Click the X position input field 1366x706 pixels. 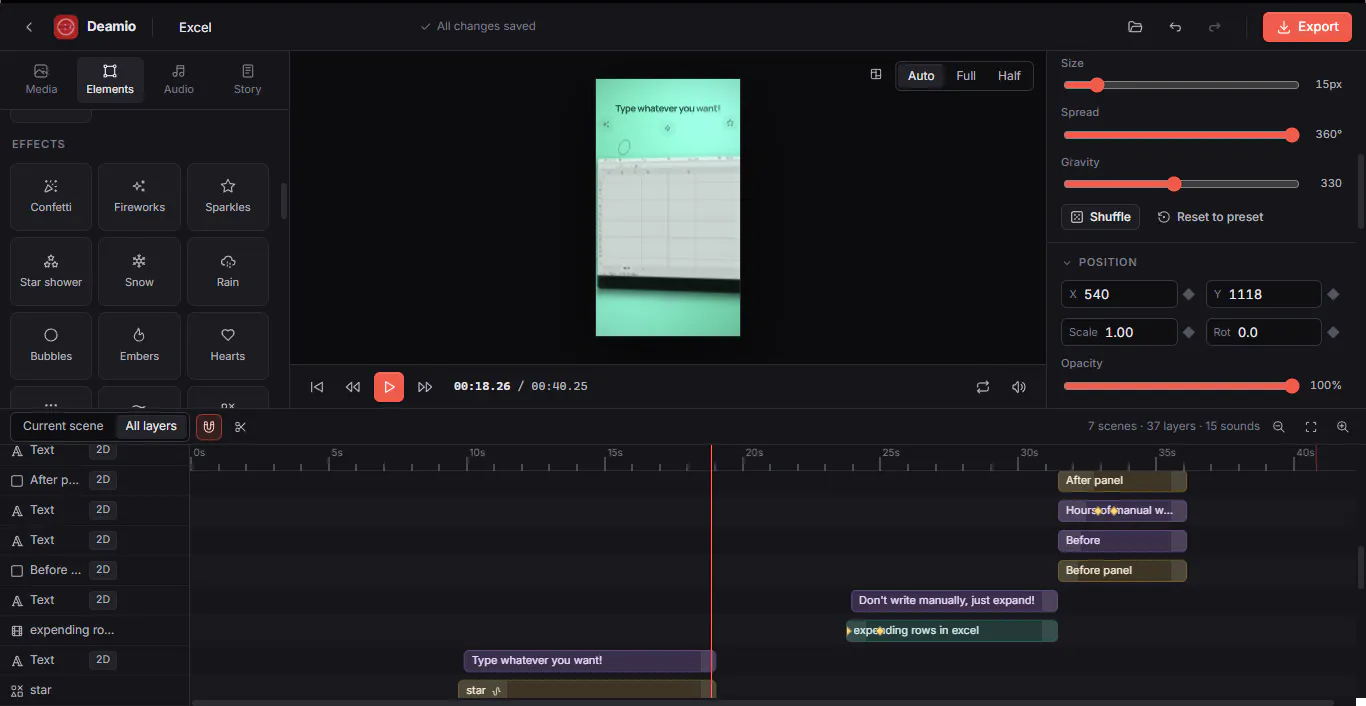pyautogui.click(x=1119, y=294)
